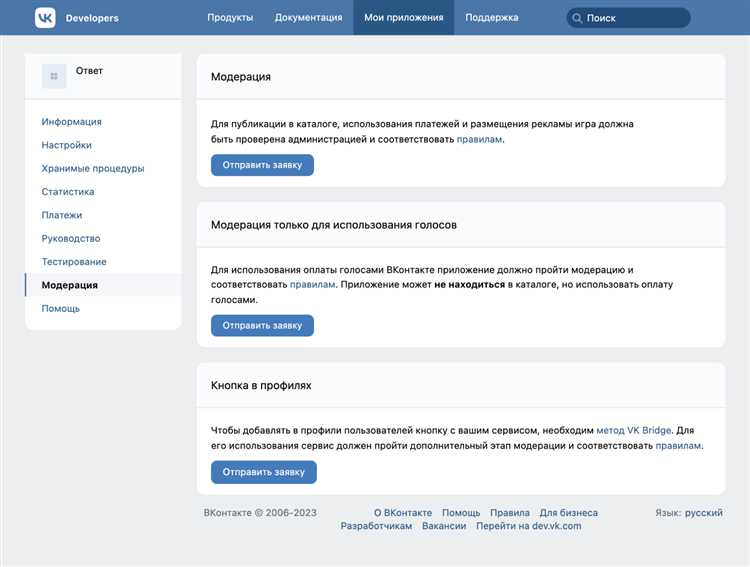The width and height of the screenshot is (750, 567).
Task: Open Помощь in the sidebar
Action: 61,309
